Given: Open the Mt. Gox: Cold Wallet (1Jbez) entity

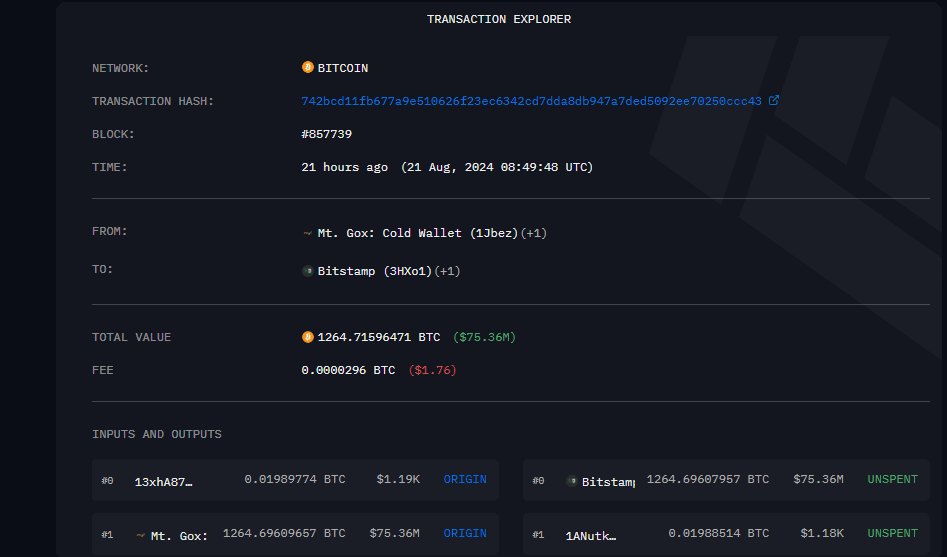Looking at the screenshot, I should [418, 233].
